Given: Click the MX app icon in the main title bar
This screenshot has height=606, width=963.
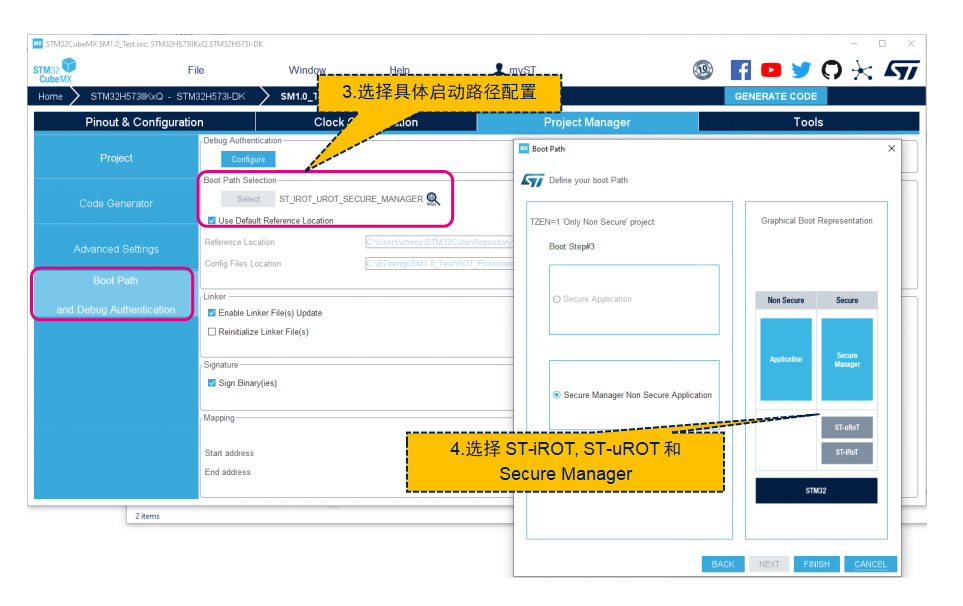Looking at the screenshot, I should pyautogui.click(x=37, y=44).
